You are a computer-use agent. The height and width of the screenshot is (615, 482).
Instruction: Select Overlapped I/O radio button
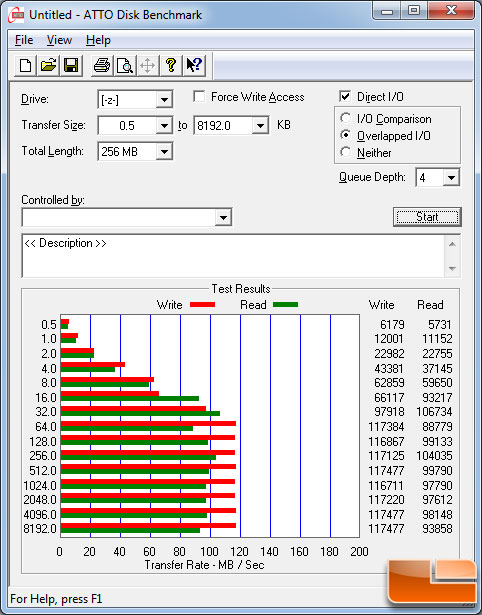(x=346, y=135)
